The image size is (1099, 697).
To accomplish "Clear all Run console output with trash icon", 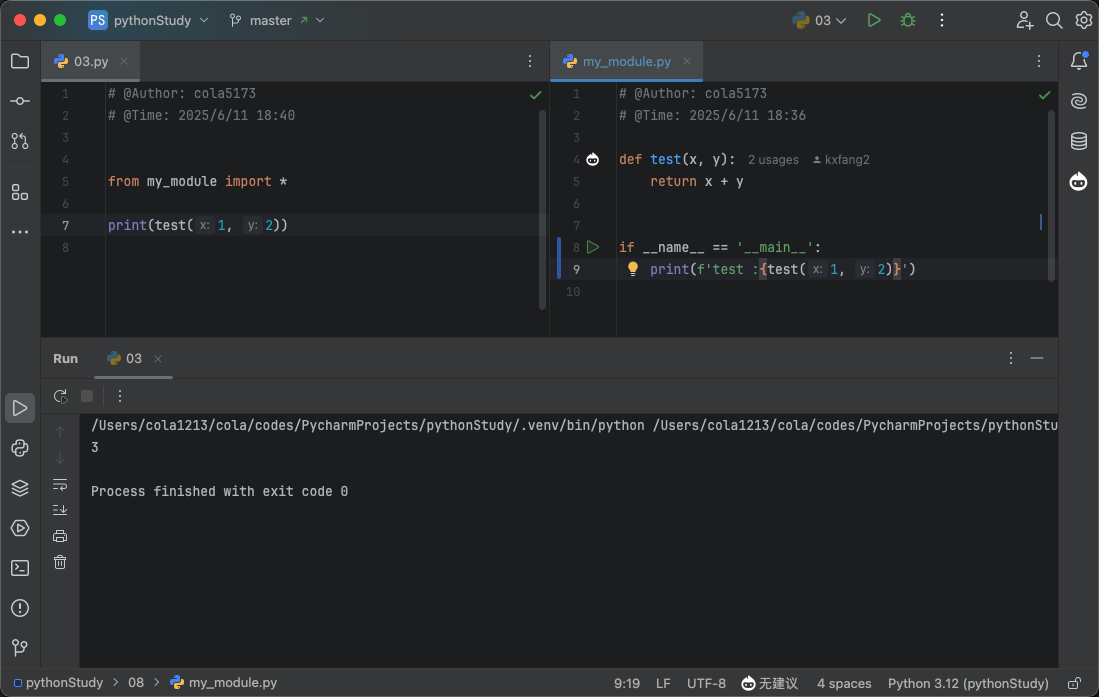I will 60,562.
